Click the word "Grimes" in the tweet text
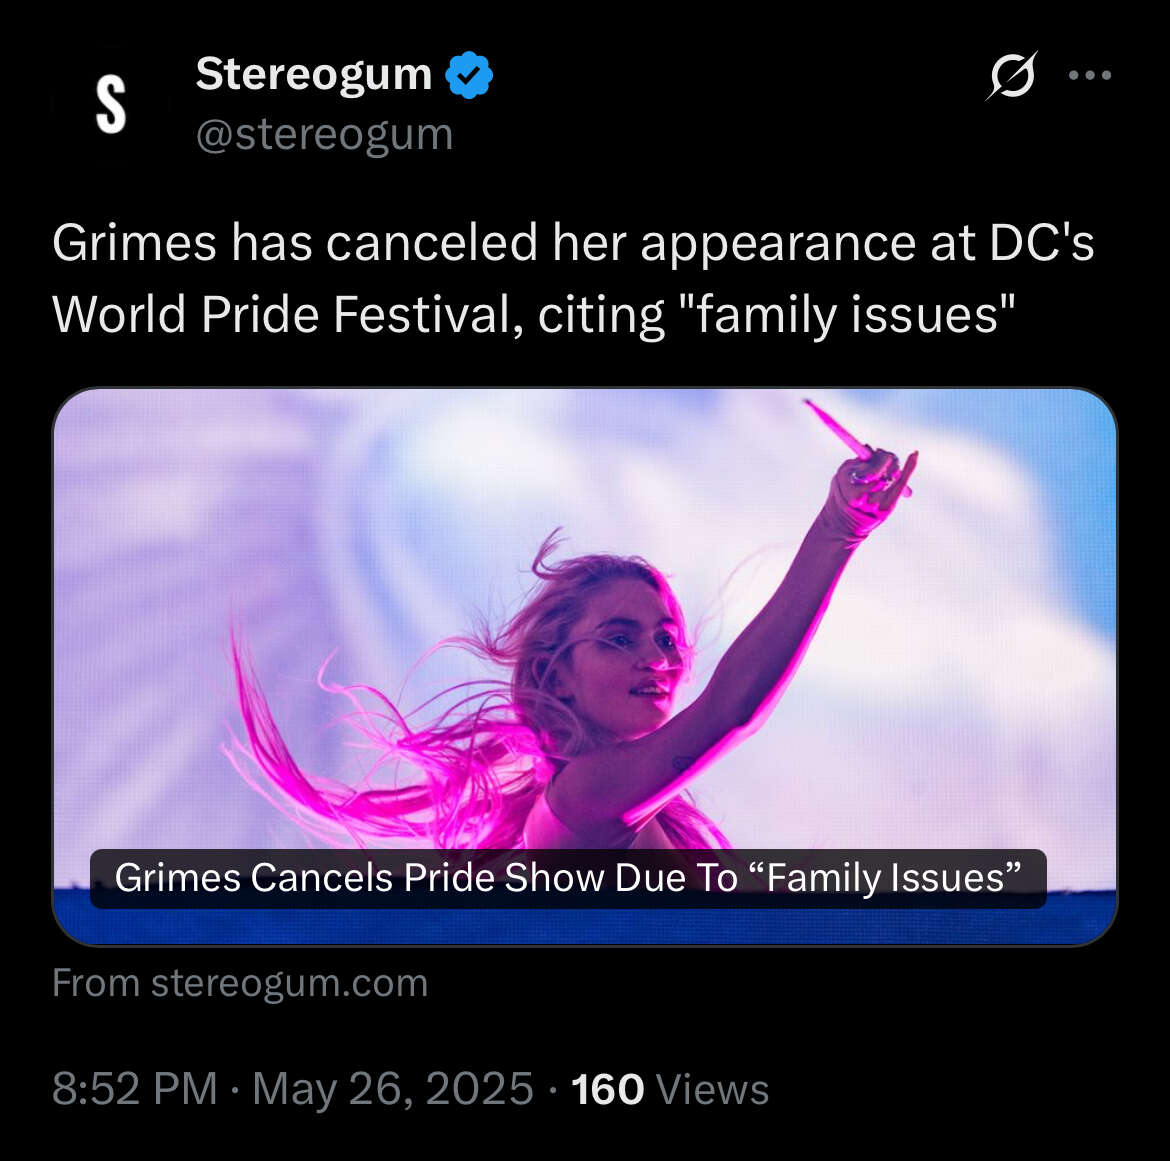Image resolution: width=1170 pixels, height=1161 pixels. (x=134, y=243)
